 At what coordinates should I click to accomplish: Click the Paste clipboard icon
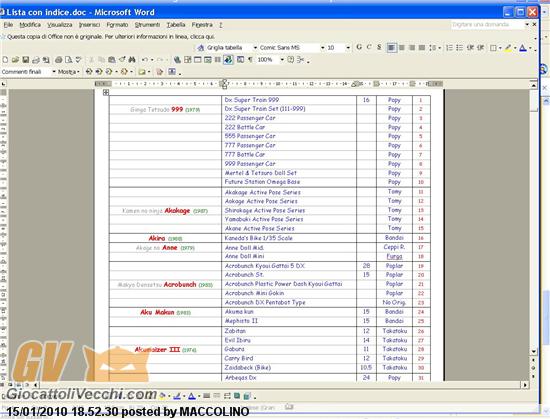112,60
